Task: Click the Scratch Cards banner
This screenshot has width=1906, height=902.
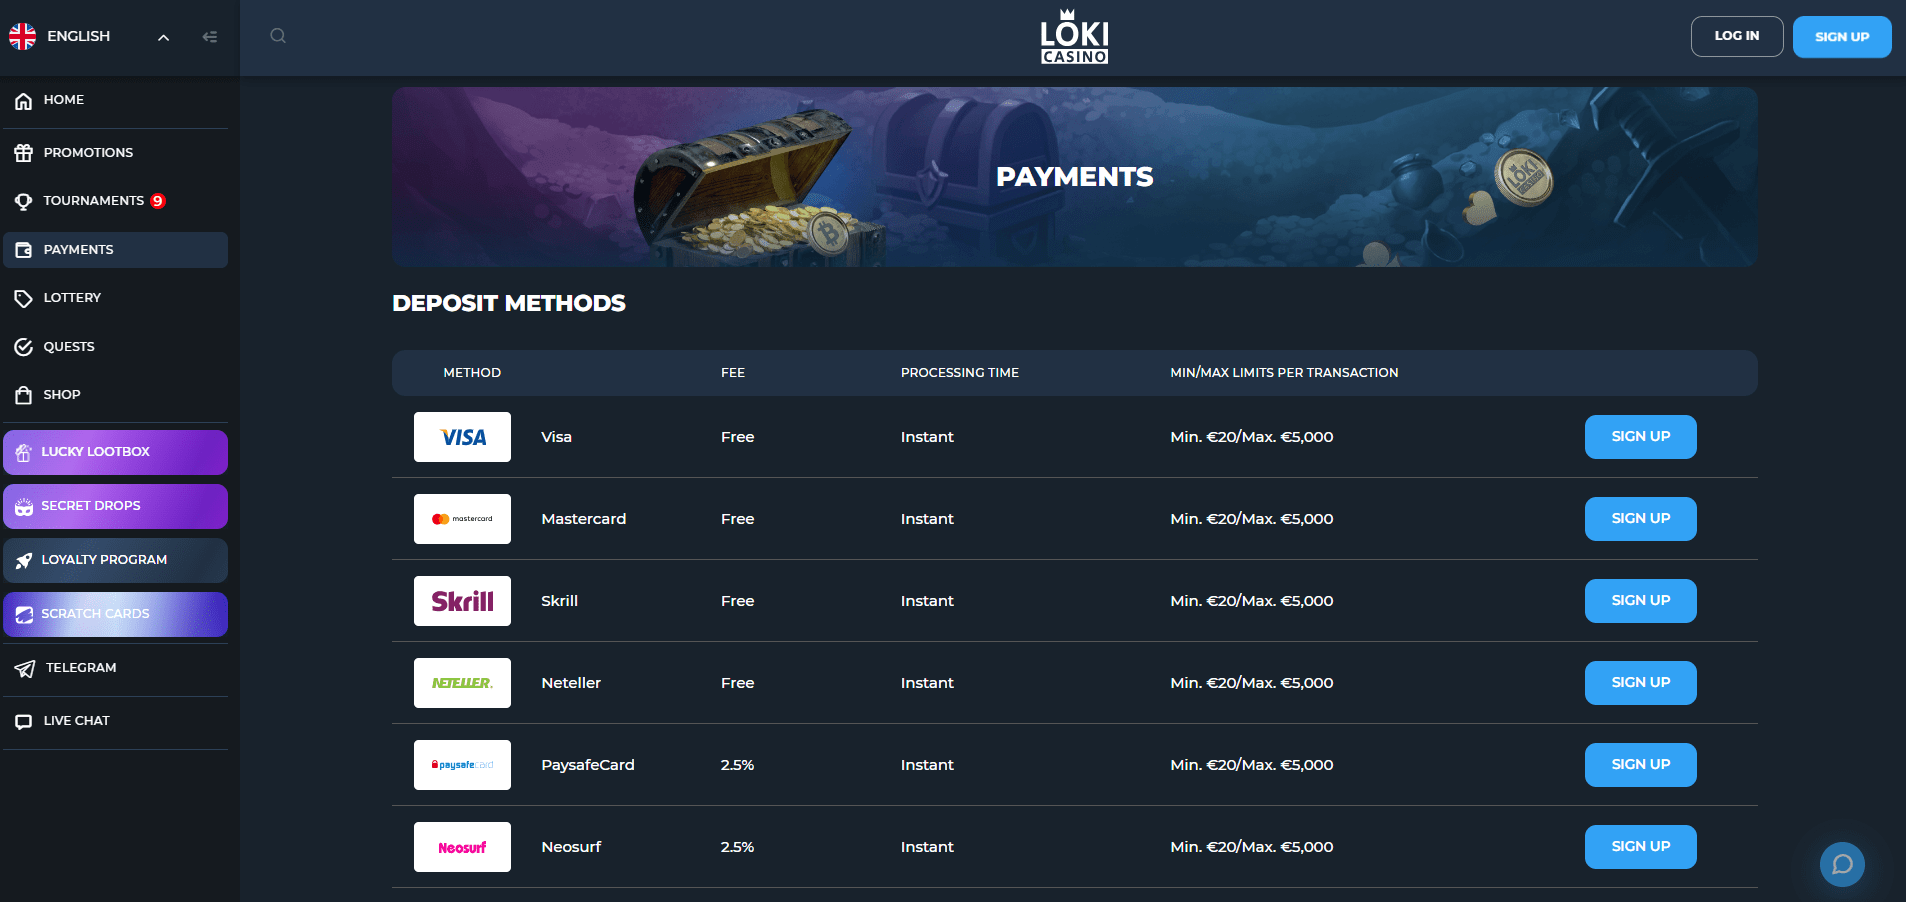Action: point(115,614)
